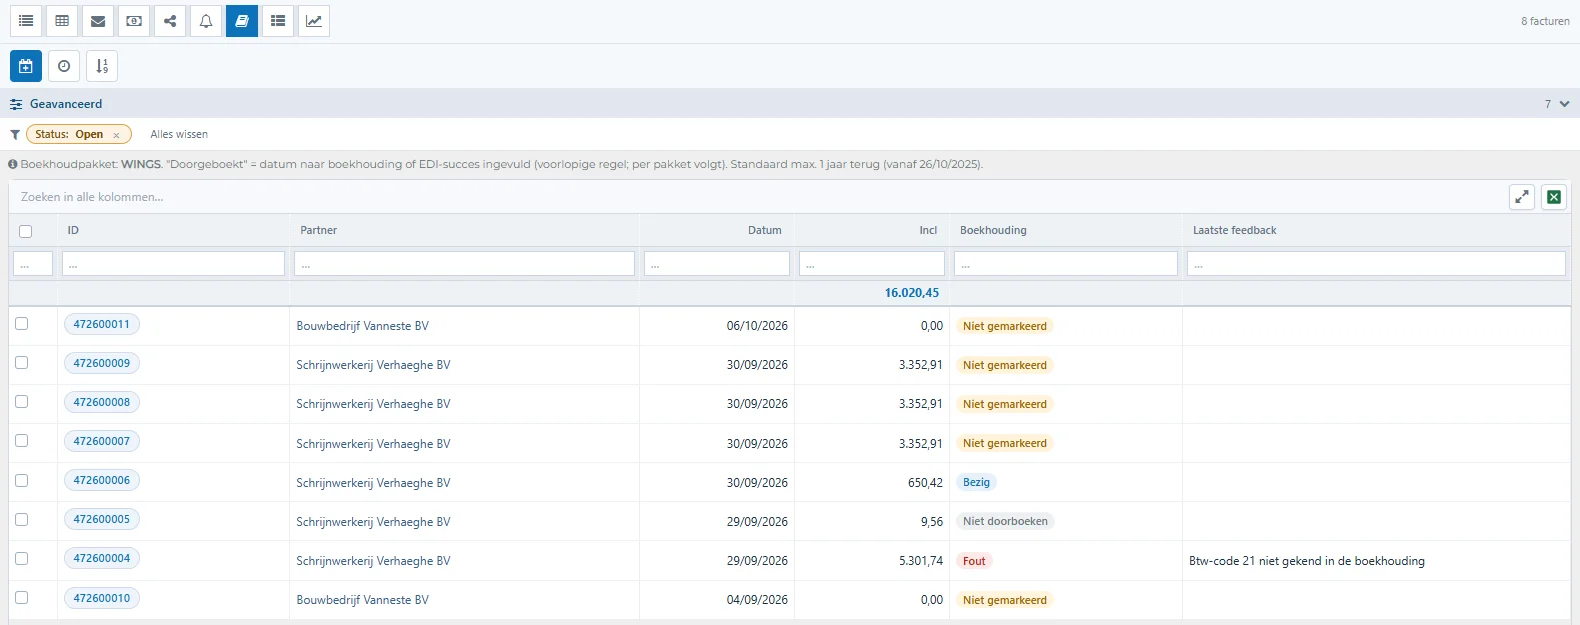Click the Laatste feedback filter input
Screen dimensions: 1580x625
coord(1376,264)
